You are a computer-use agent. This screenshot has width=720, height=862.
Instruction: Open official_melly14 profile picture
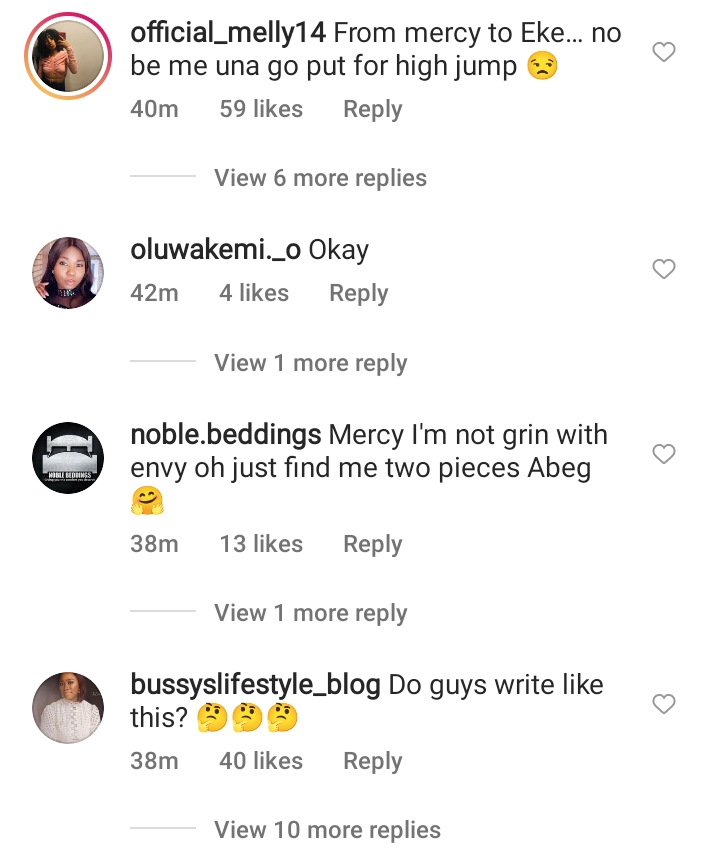tap(68, 56)
